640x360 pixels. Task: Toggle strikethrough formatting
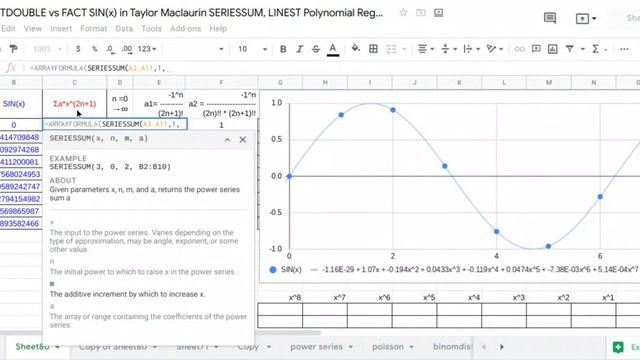coord(316,49)
